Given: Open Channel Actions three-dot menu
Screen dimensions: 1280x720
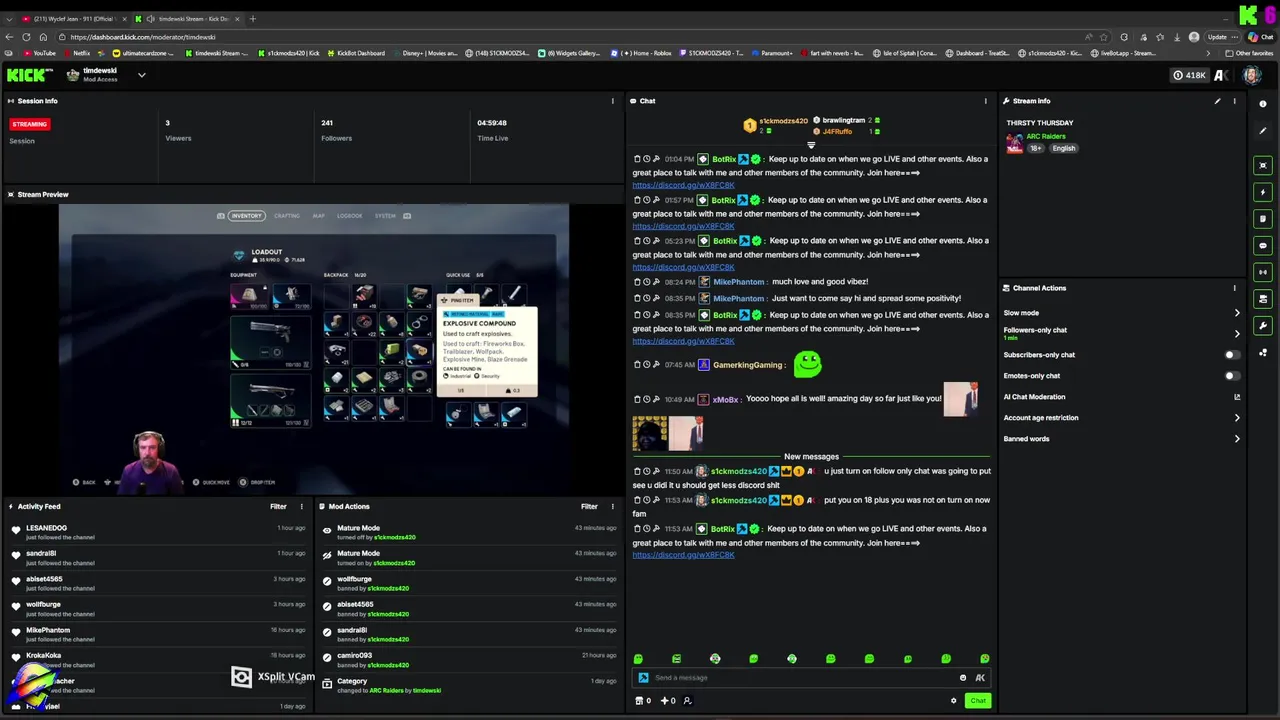Looking at the screenshot, I should 1234,288.
